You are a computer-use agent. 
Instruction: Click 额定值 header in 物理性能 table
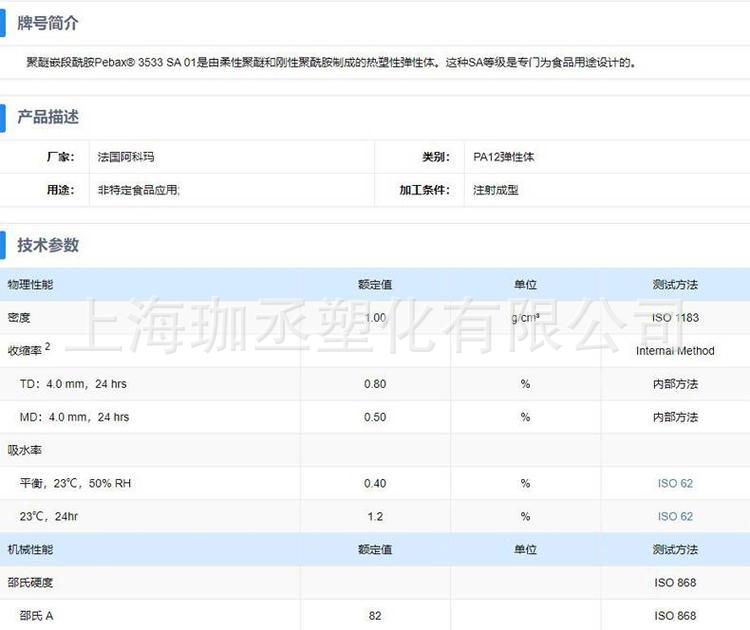click(375, 285)
